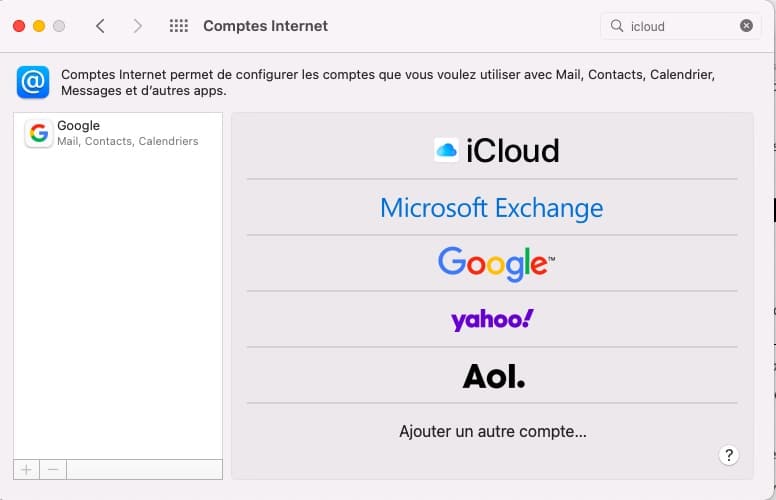The height and width of the screenshot is (500, 776).
Task: Focus the search field containing icloud
Action: click(x=680, y=26)
